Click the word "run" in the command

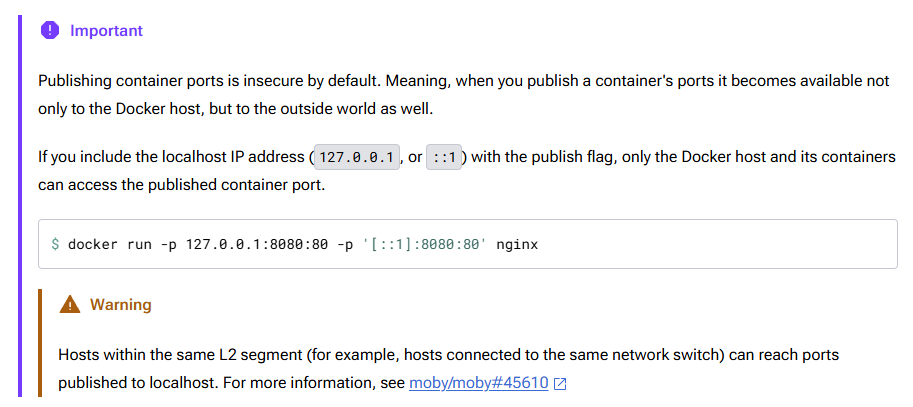tap(139, 244)
